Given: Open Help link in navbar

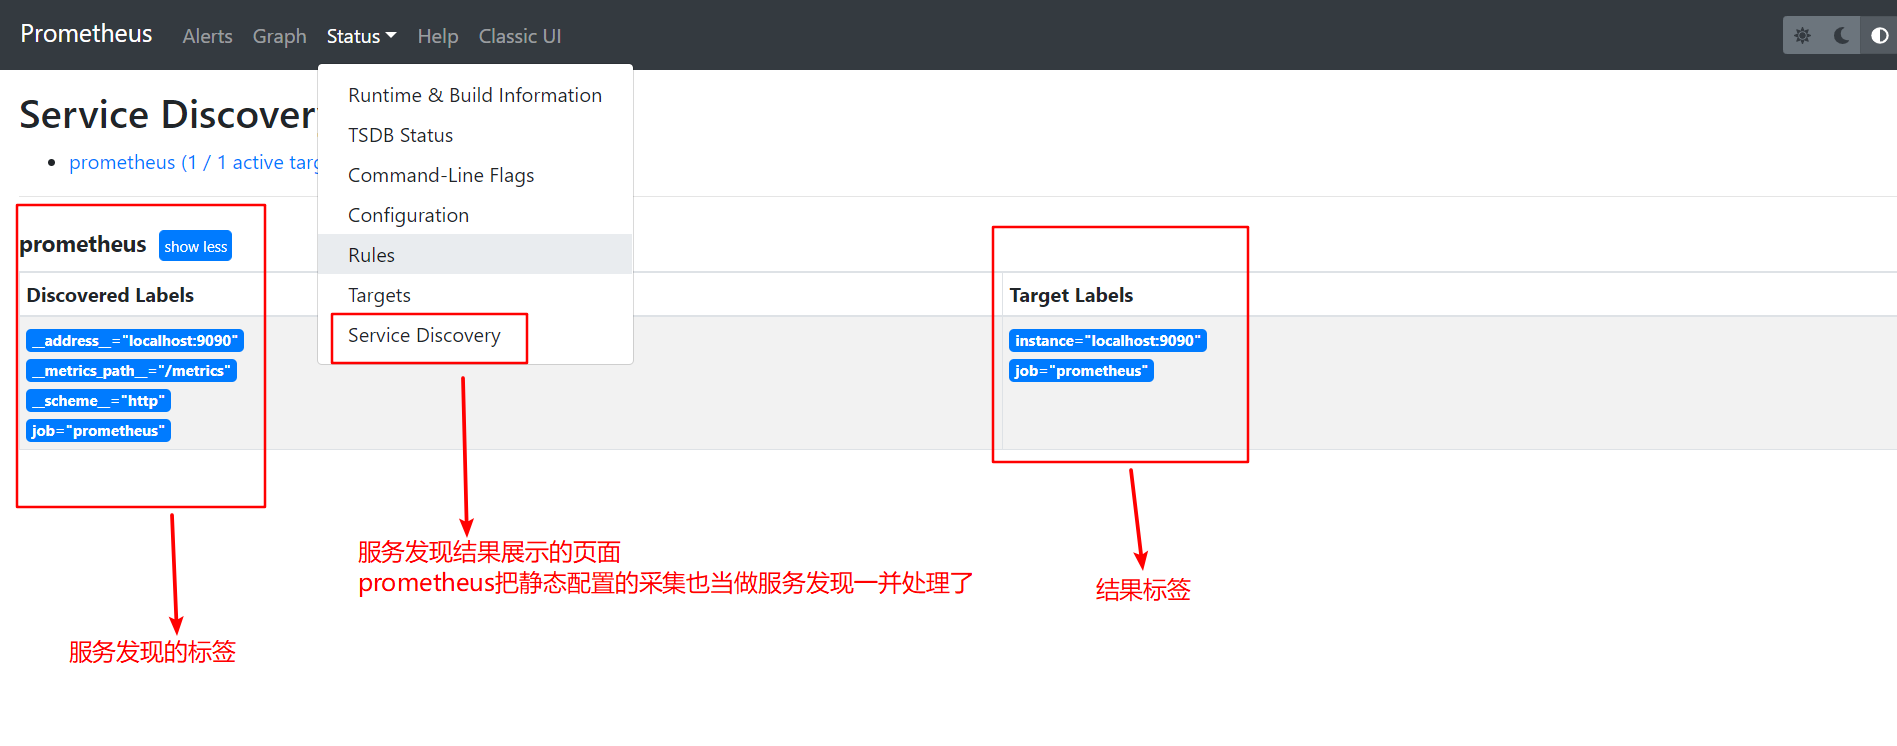Looking at the screenshot, I should (x=438, y=36).
